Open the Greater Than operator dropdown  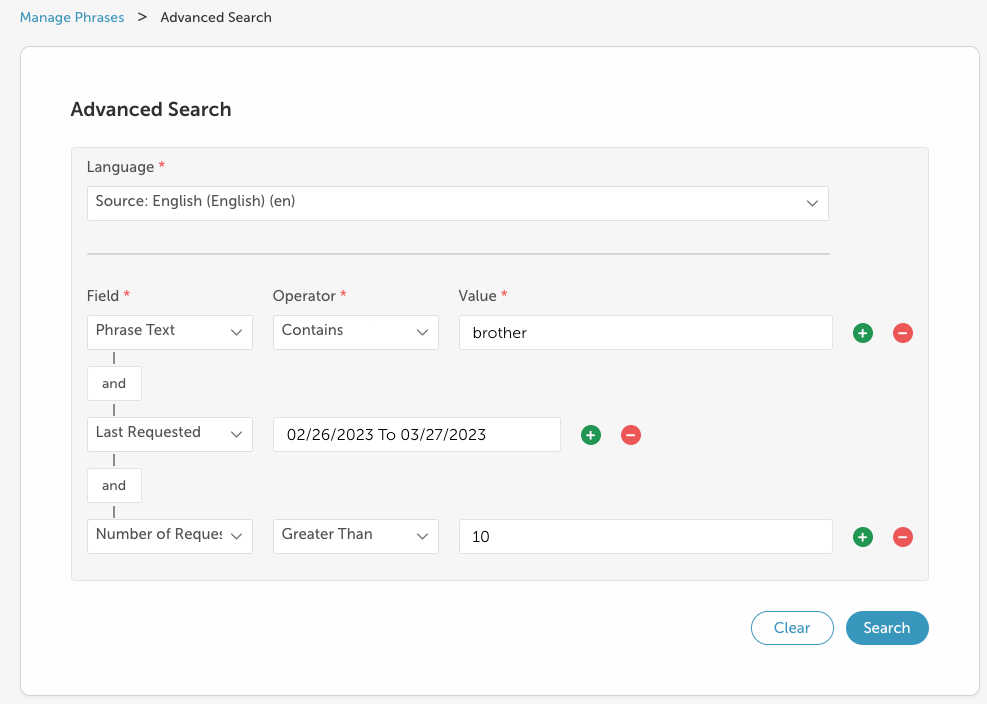point(356,536)
